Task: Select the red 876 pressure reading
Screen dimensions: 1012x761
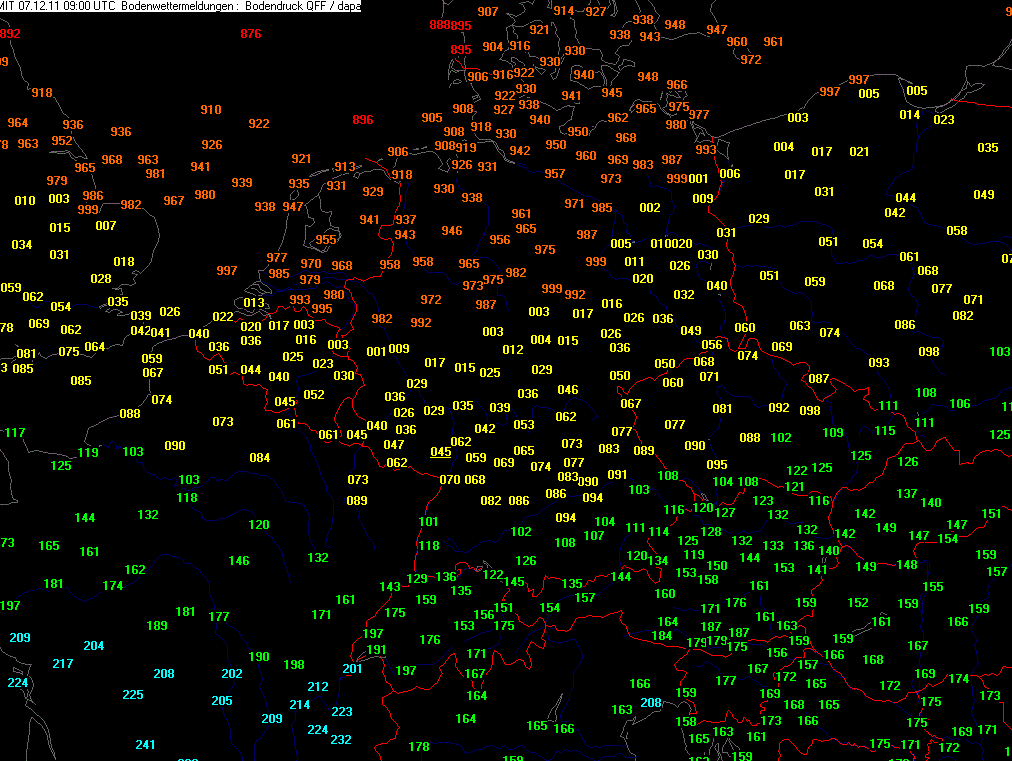Action: pyautogui.click(x=251, y=34)
